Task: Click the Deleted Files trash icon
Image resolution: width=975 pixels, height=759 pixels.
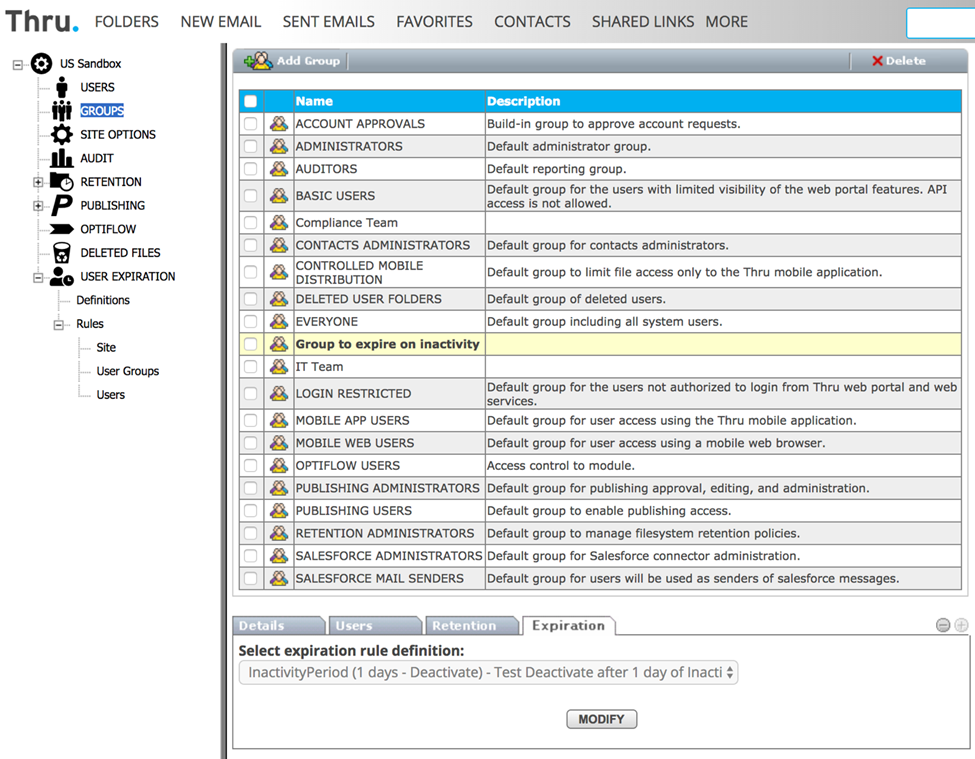Action: click(x=62, y=253)
